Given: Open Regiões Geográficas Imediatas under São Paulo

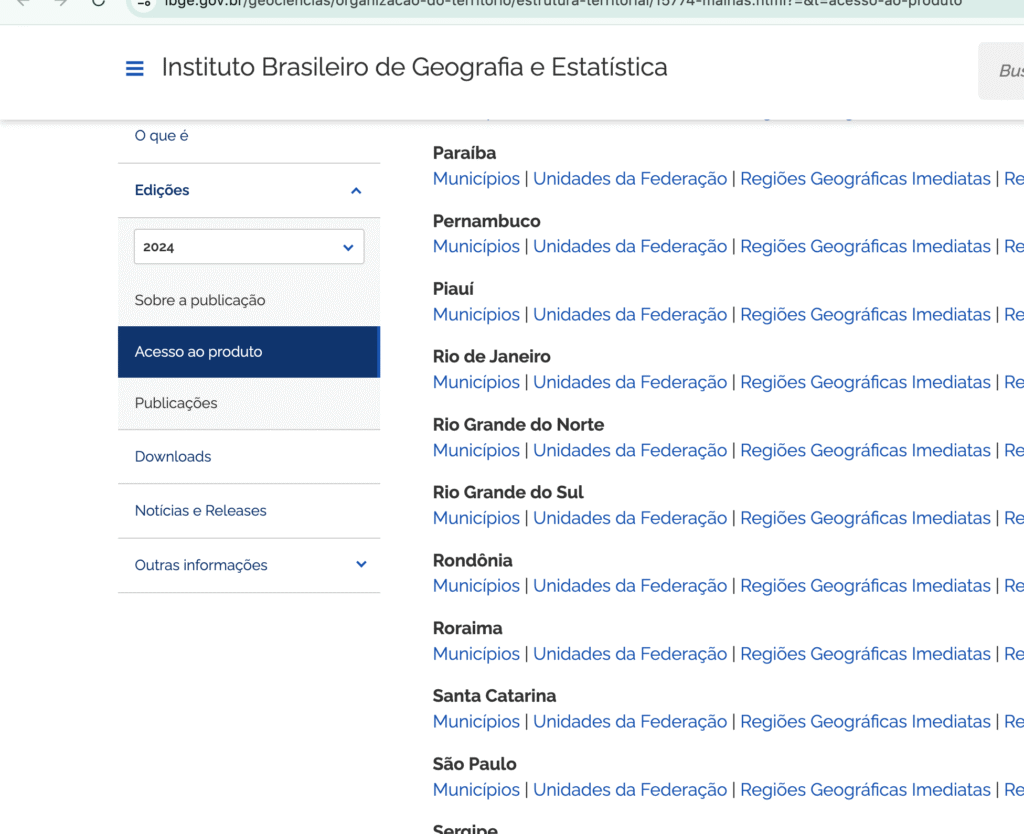Looking at the screenshot, I should [865, 790].
